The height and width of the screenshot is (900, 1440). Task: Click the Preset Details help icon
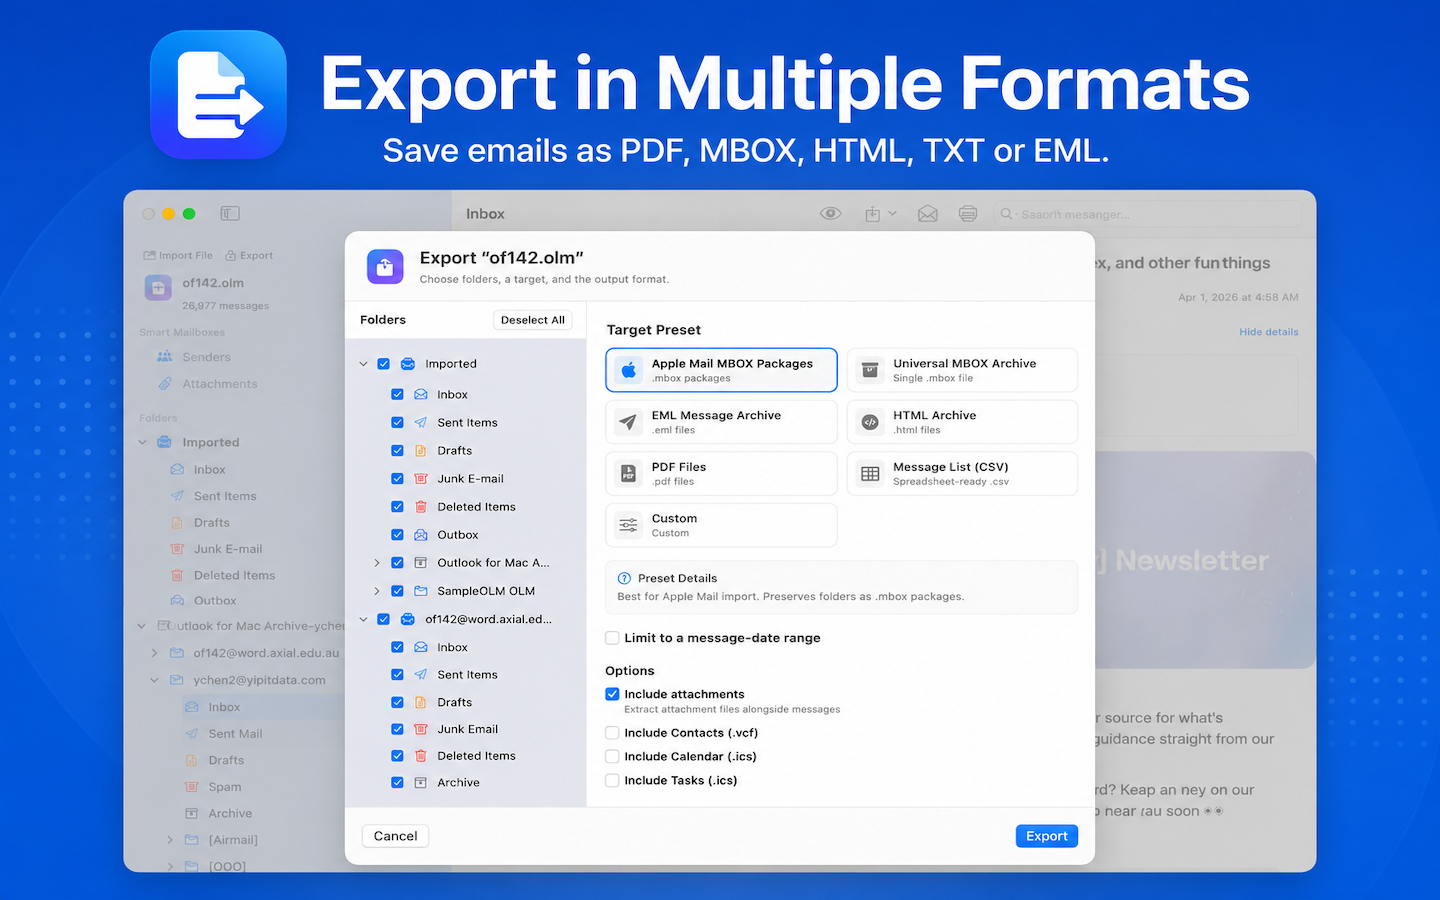coord(624,578)
